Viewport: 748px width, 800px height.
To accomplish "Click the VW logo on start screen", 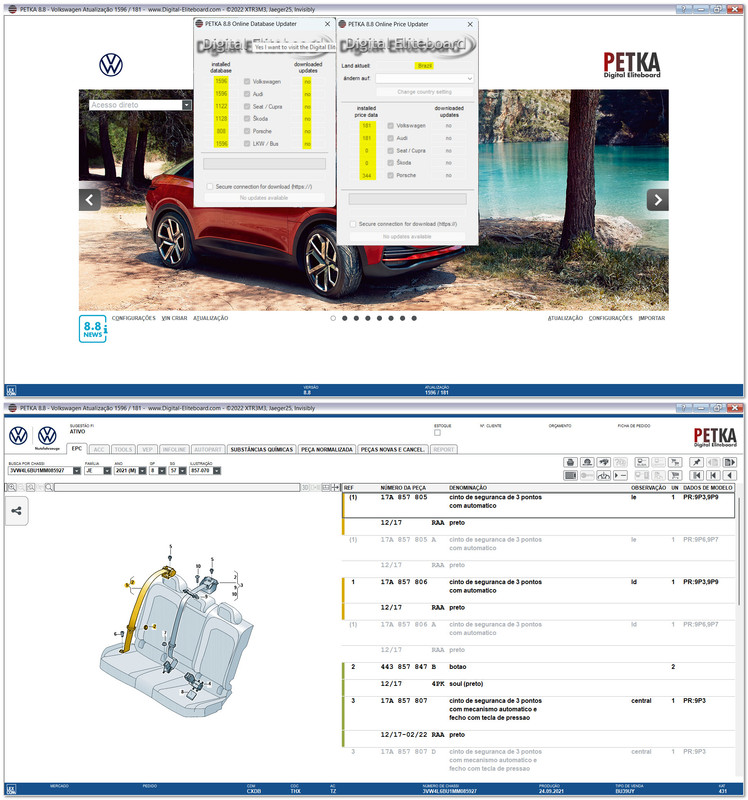I will 111,65.
